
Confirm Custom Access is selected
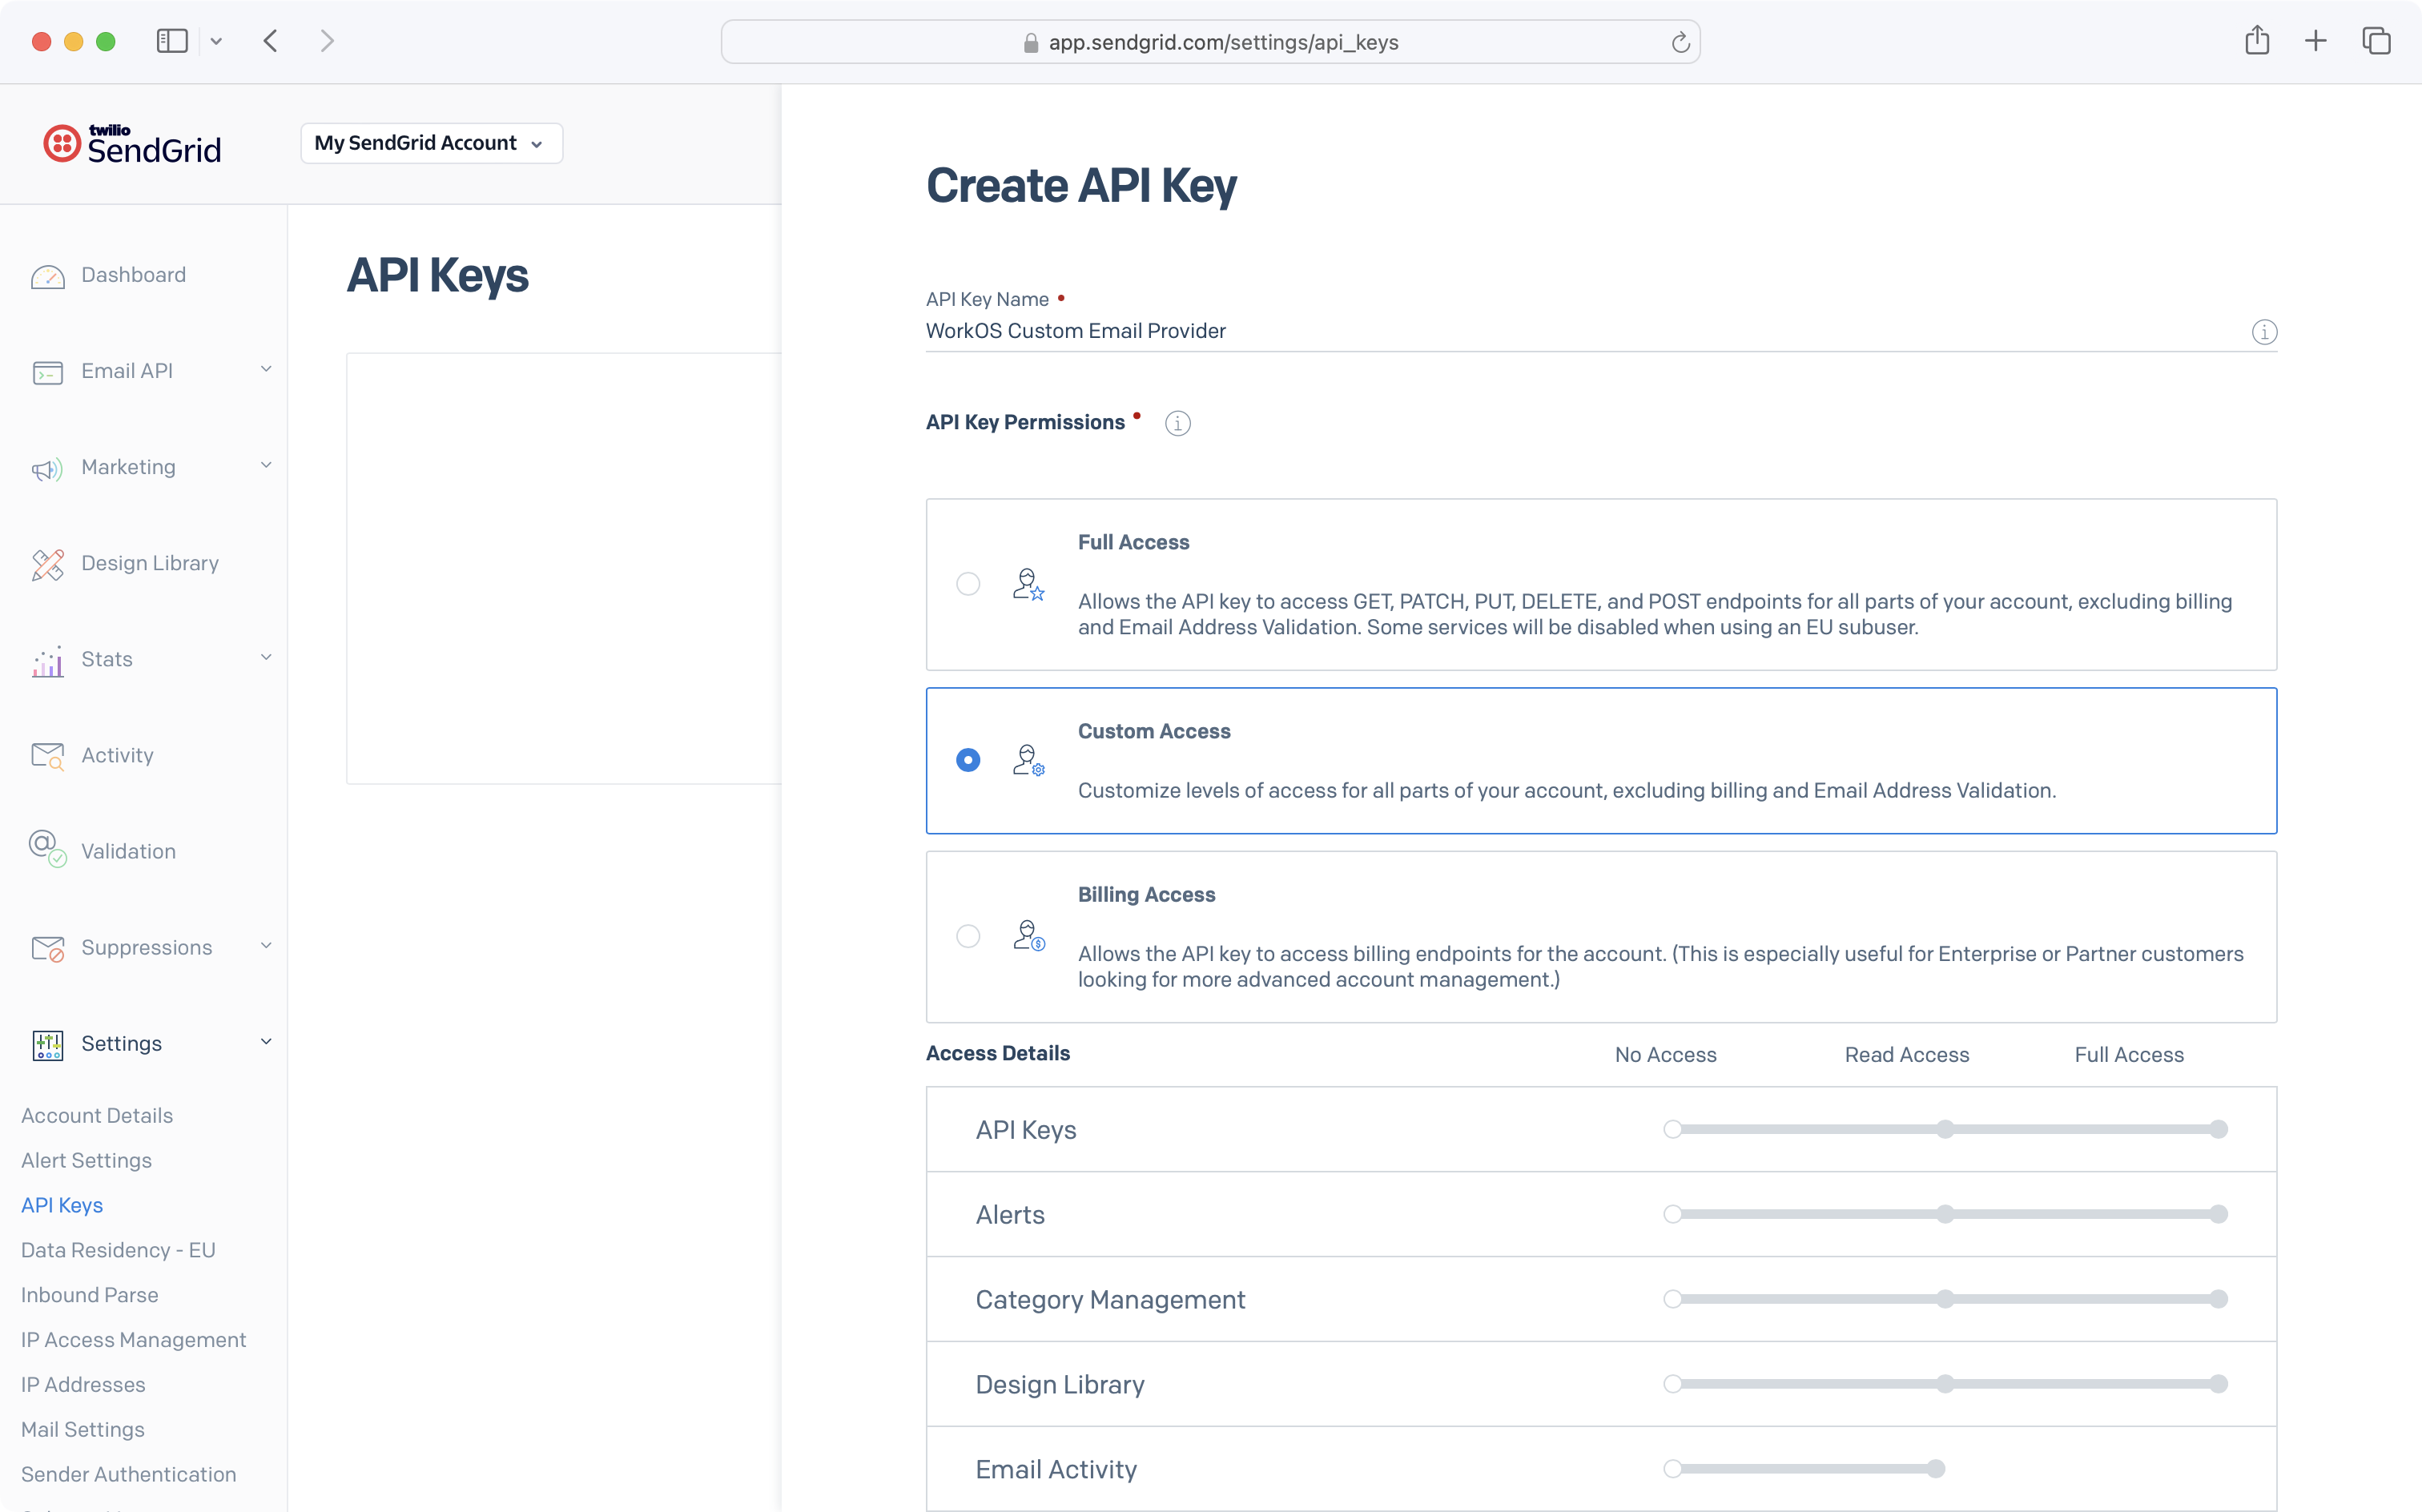(968, 760)
